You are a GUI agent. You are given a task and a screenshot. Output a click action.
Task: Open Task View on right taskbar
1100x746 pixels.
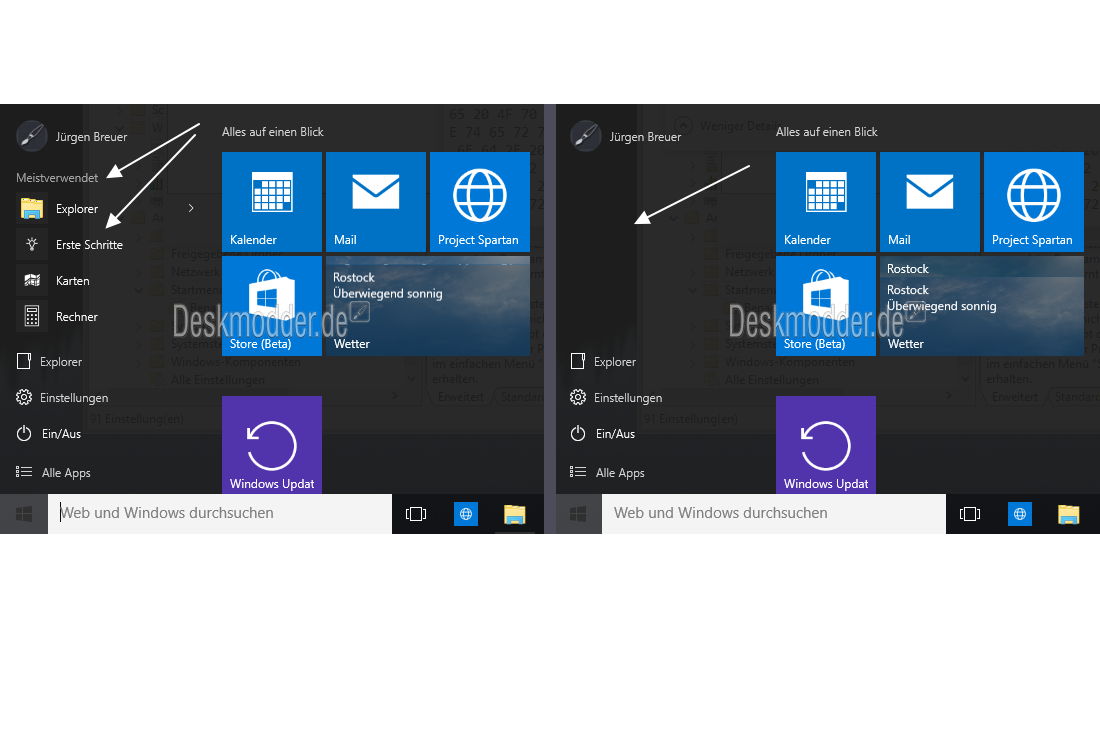(x=970, y=514)
